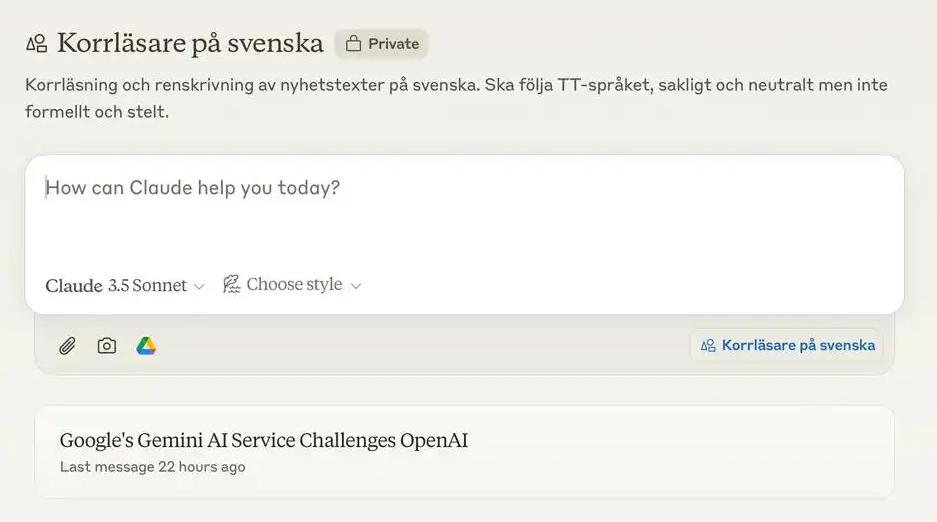The width and height of the screenshot is (937, 522).
Task: Click the icon inside the project chip
Action: pos(708,346)
